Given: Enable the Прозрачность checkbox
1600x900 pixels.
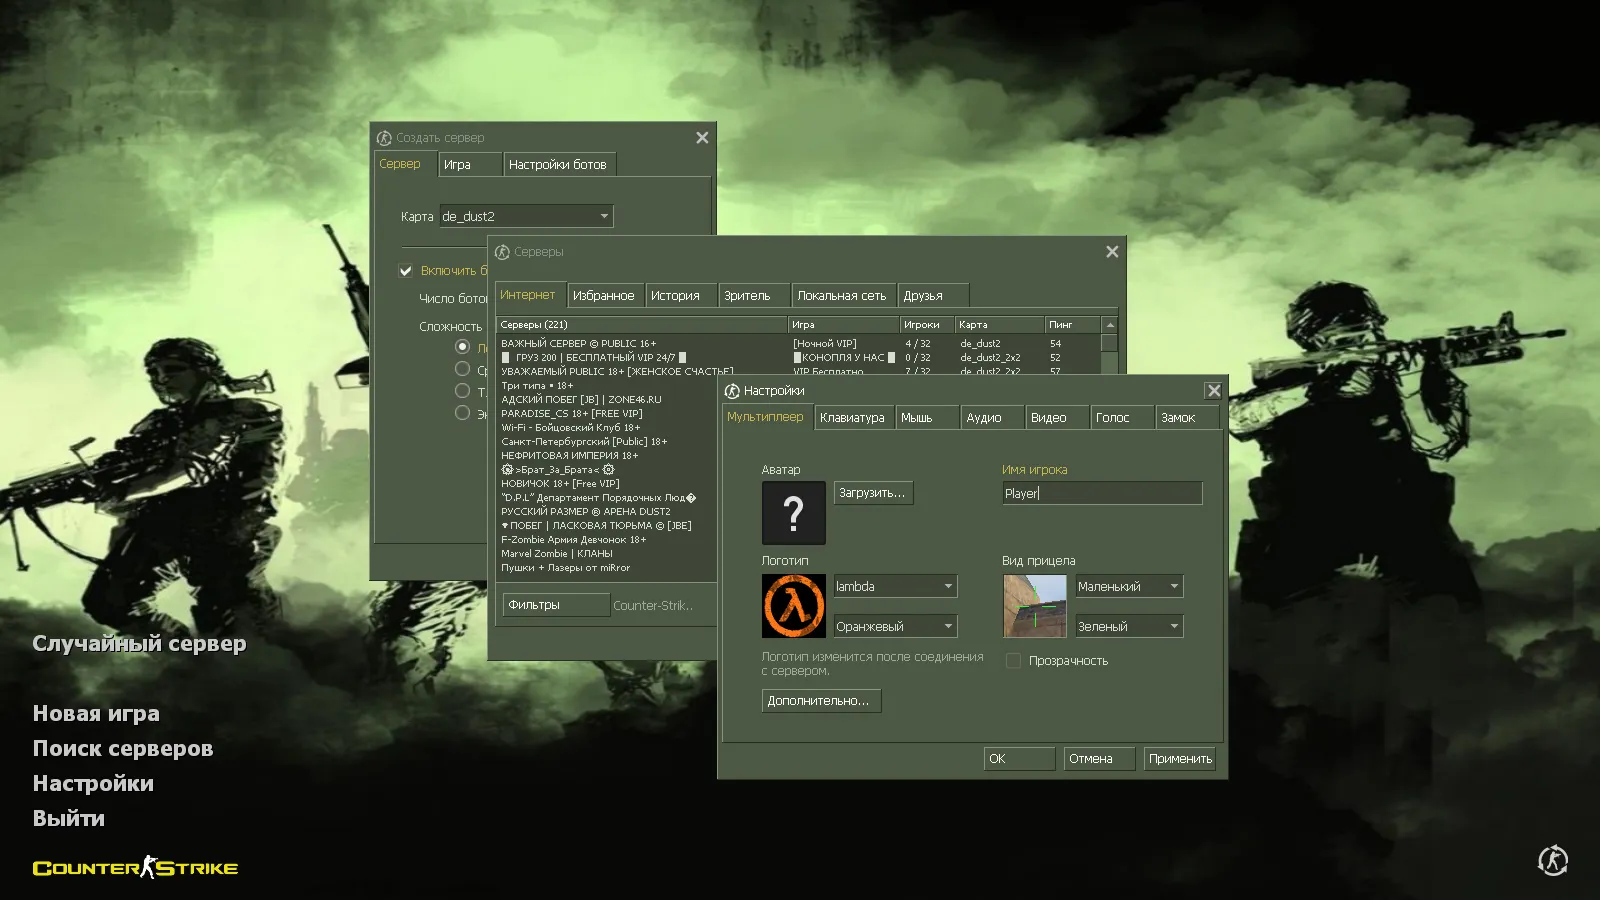Looking at the screenshot, I should (x=1013, y=661).
